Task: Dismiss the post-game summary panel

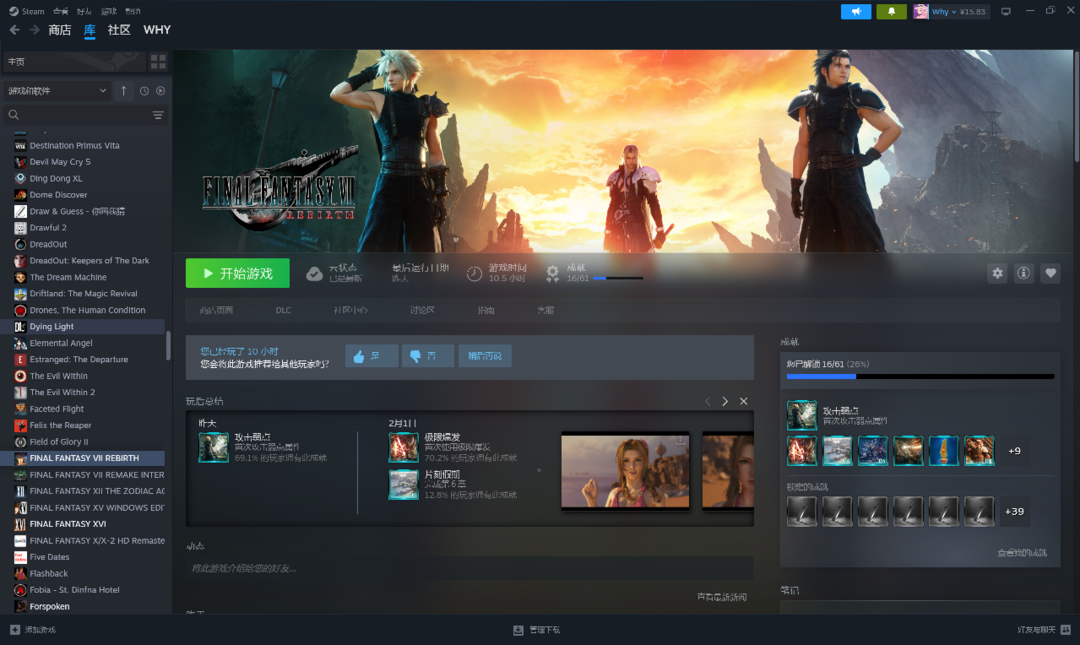Action: pyautogui.click(x=744, y=401)
